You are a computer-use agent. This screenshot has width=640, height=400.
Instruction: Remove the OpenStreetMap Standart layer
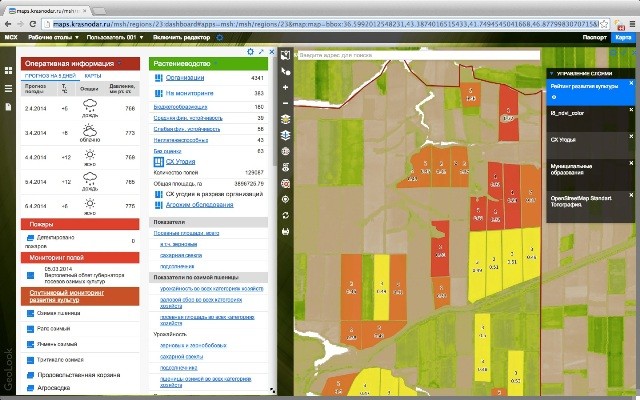(631, 195)
